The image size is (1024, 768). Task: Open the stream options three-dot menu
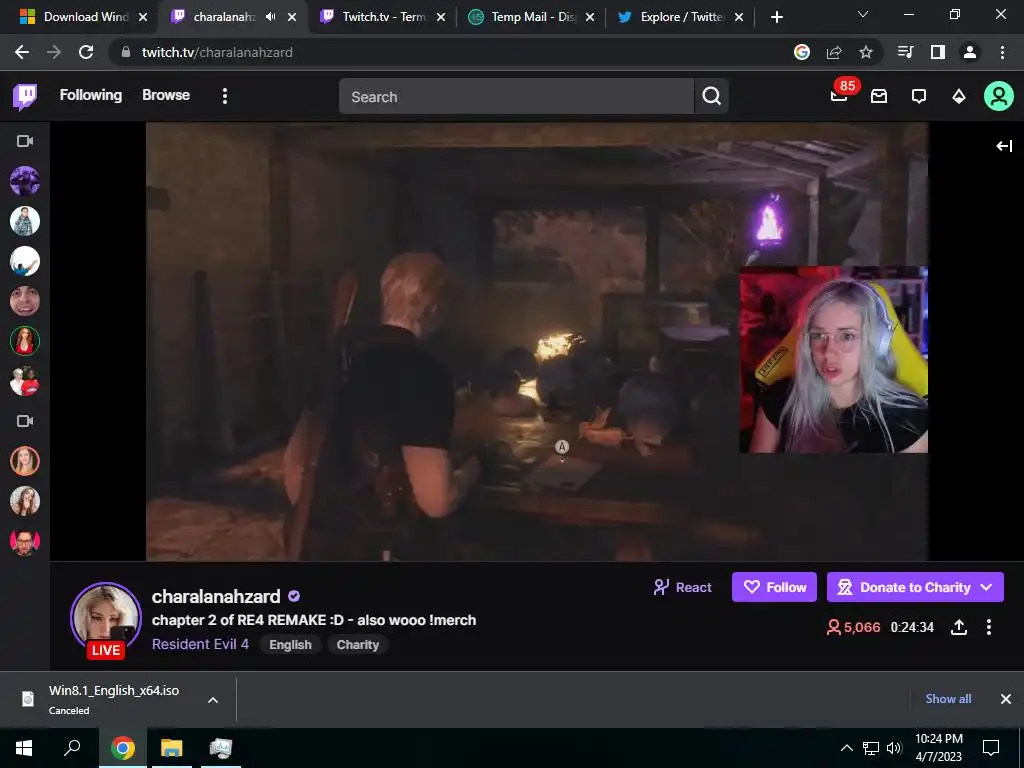[x=989, y=627]
